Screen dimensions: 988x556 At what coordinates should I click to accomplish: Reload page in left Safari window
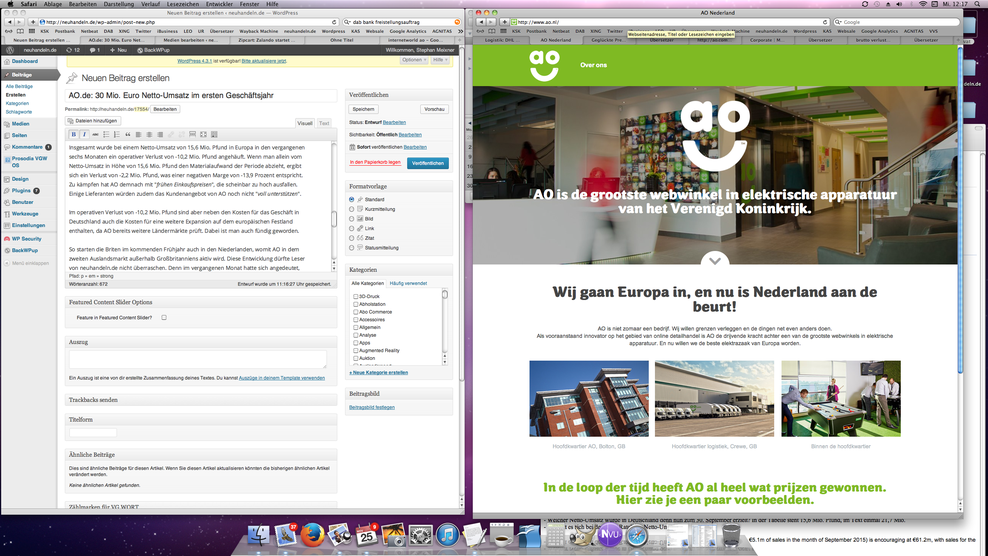[x=334, y=22]
